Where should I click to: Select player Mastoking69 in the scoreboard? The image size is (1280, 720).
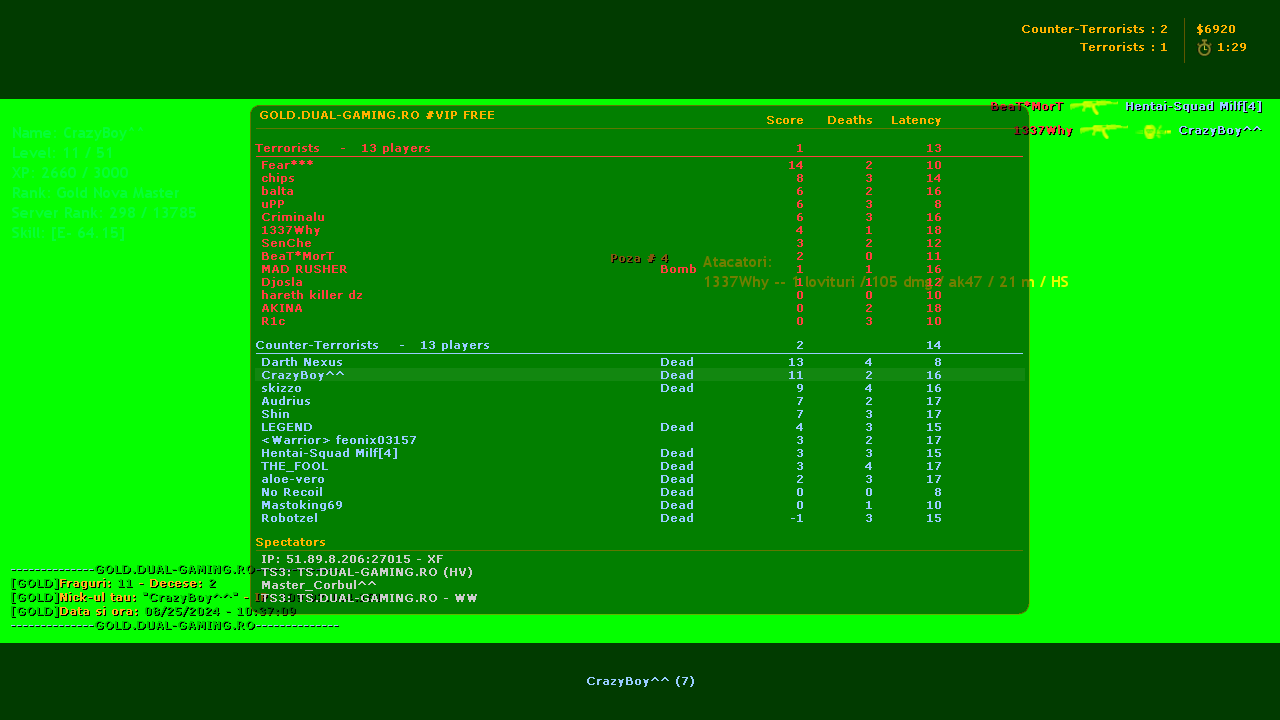(x=302, y=505)
